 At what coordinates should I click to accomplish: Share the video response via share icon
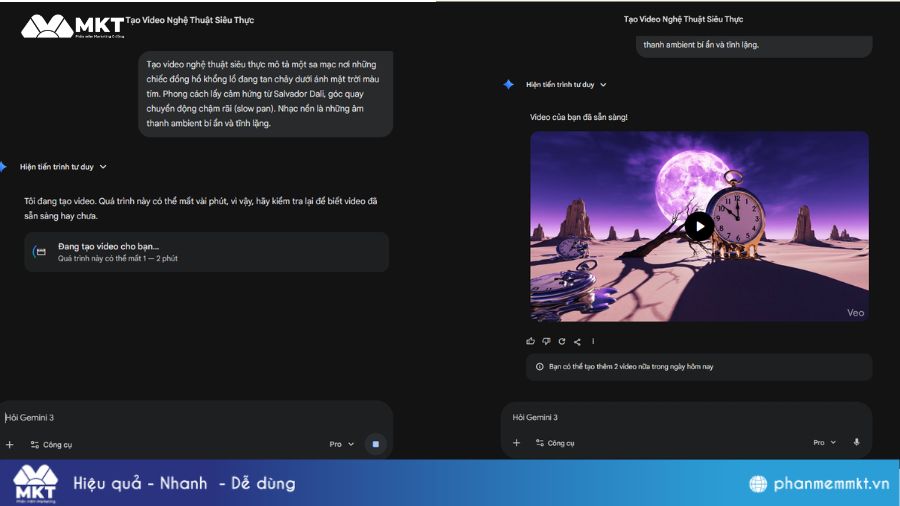[x=577, y=341]
